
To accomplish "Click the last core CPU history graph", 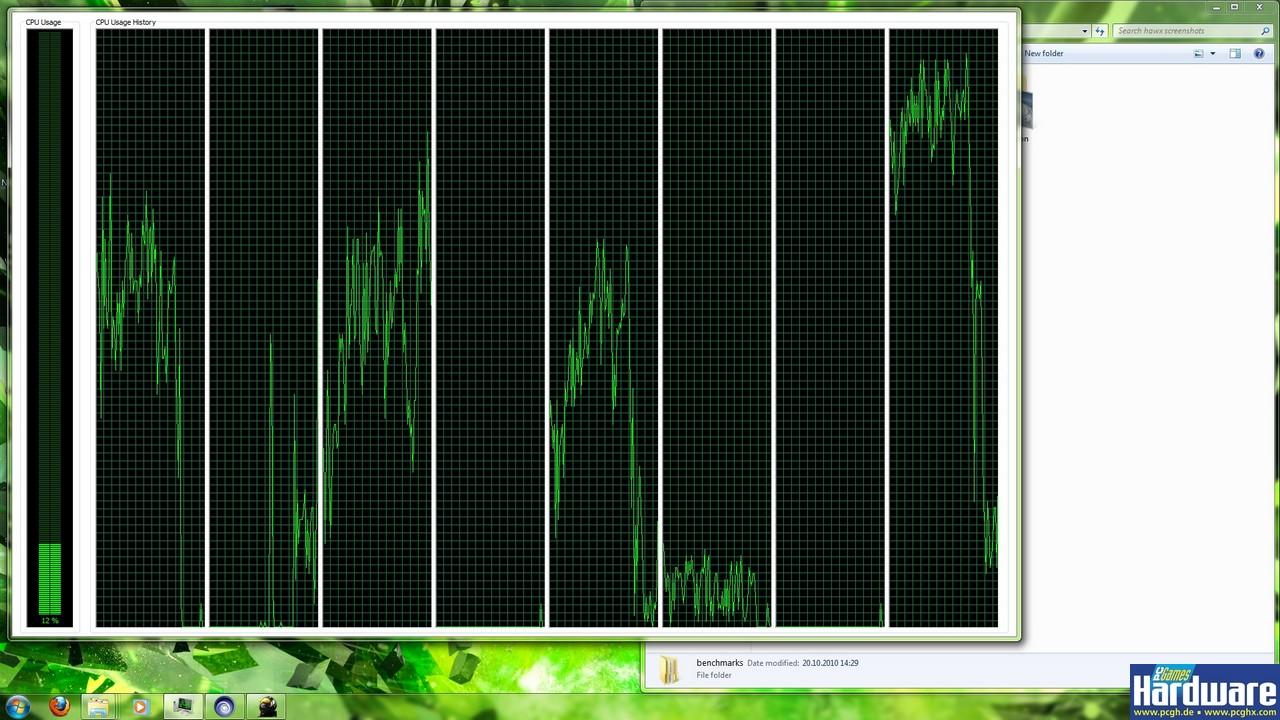I will [943, 328].
